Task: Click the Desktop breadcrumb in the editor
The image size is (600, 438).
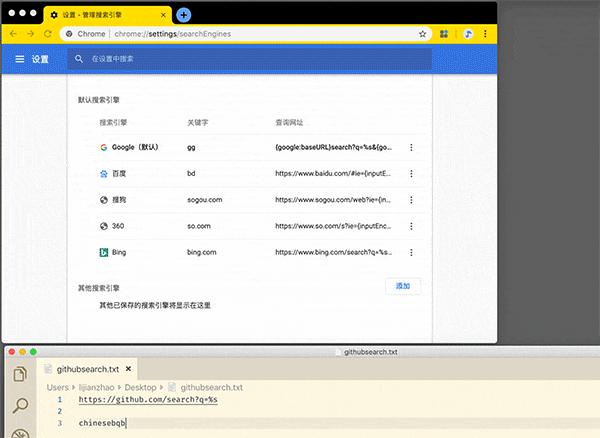Action: pos(140,388)
